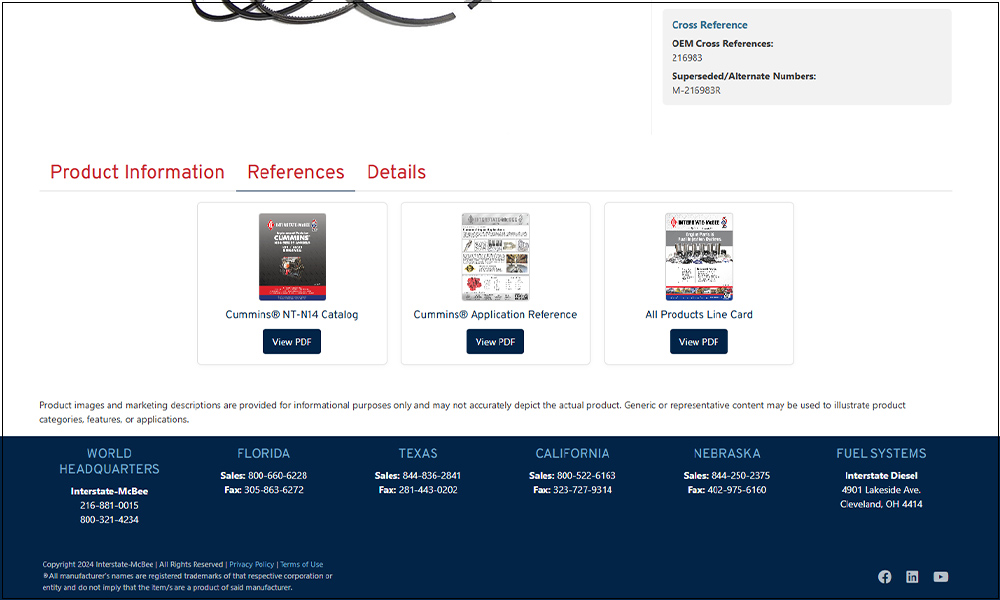Switch to the Product Information tab
The image size is (1000, 600).
point(137,172)
